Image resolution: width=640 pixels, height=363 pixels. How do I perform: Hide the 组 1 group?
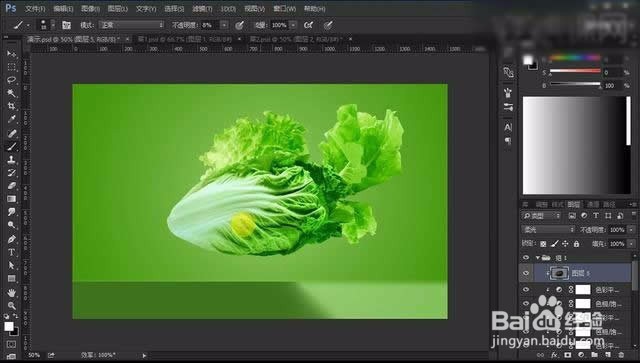[x=526, y=258]
